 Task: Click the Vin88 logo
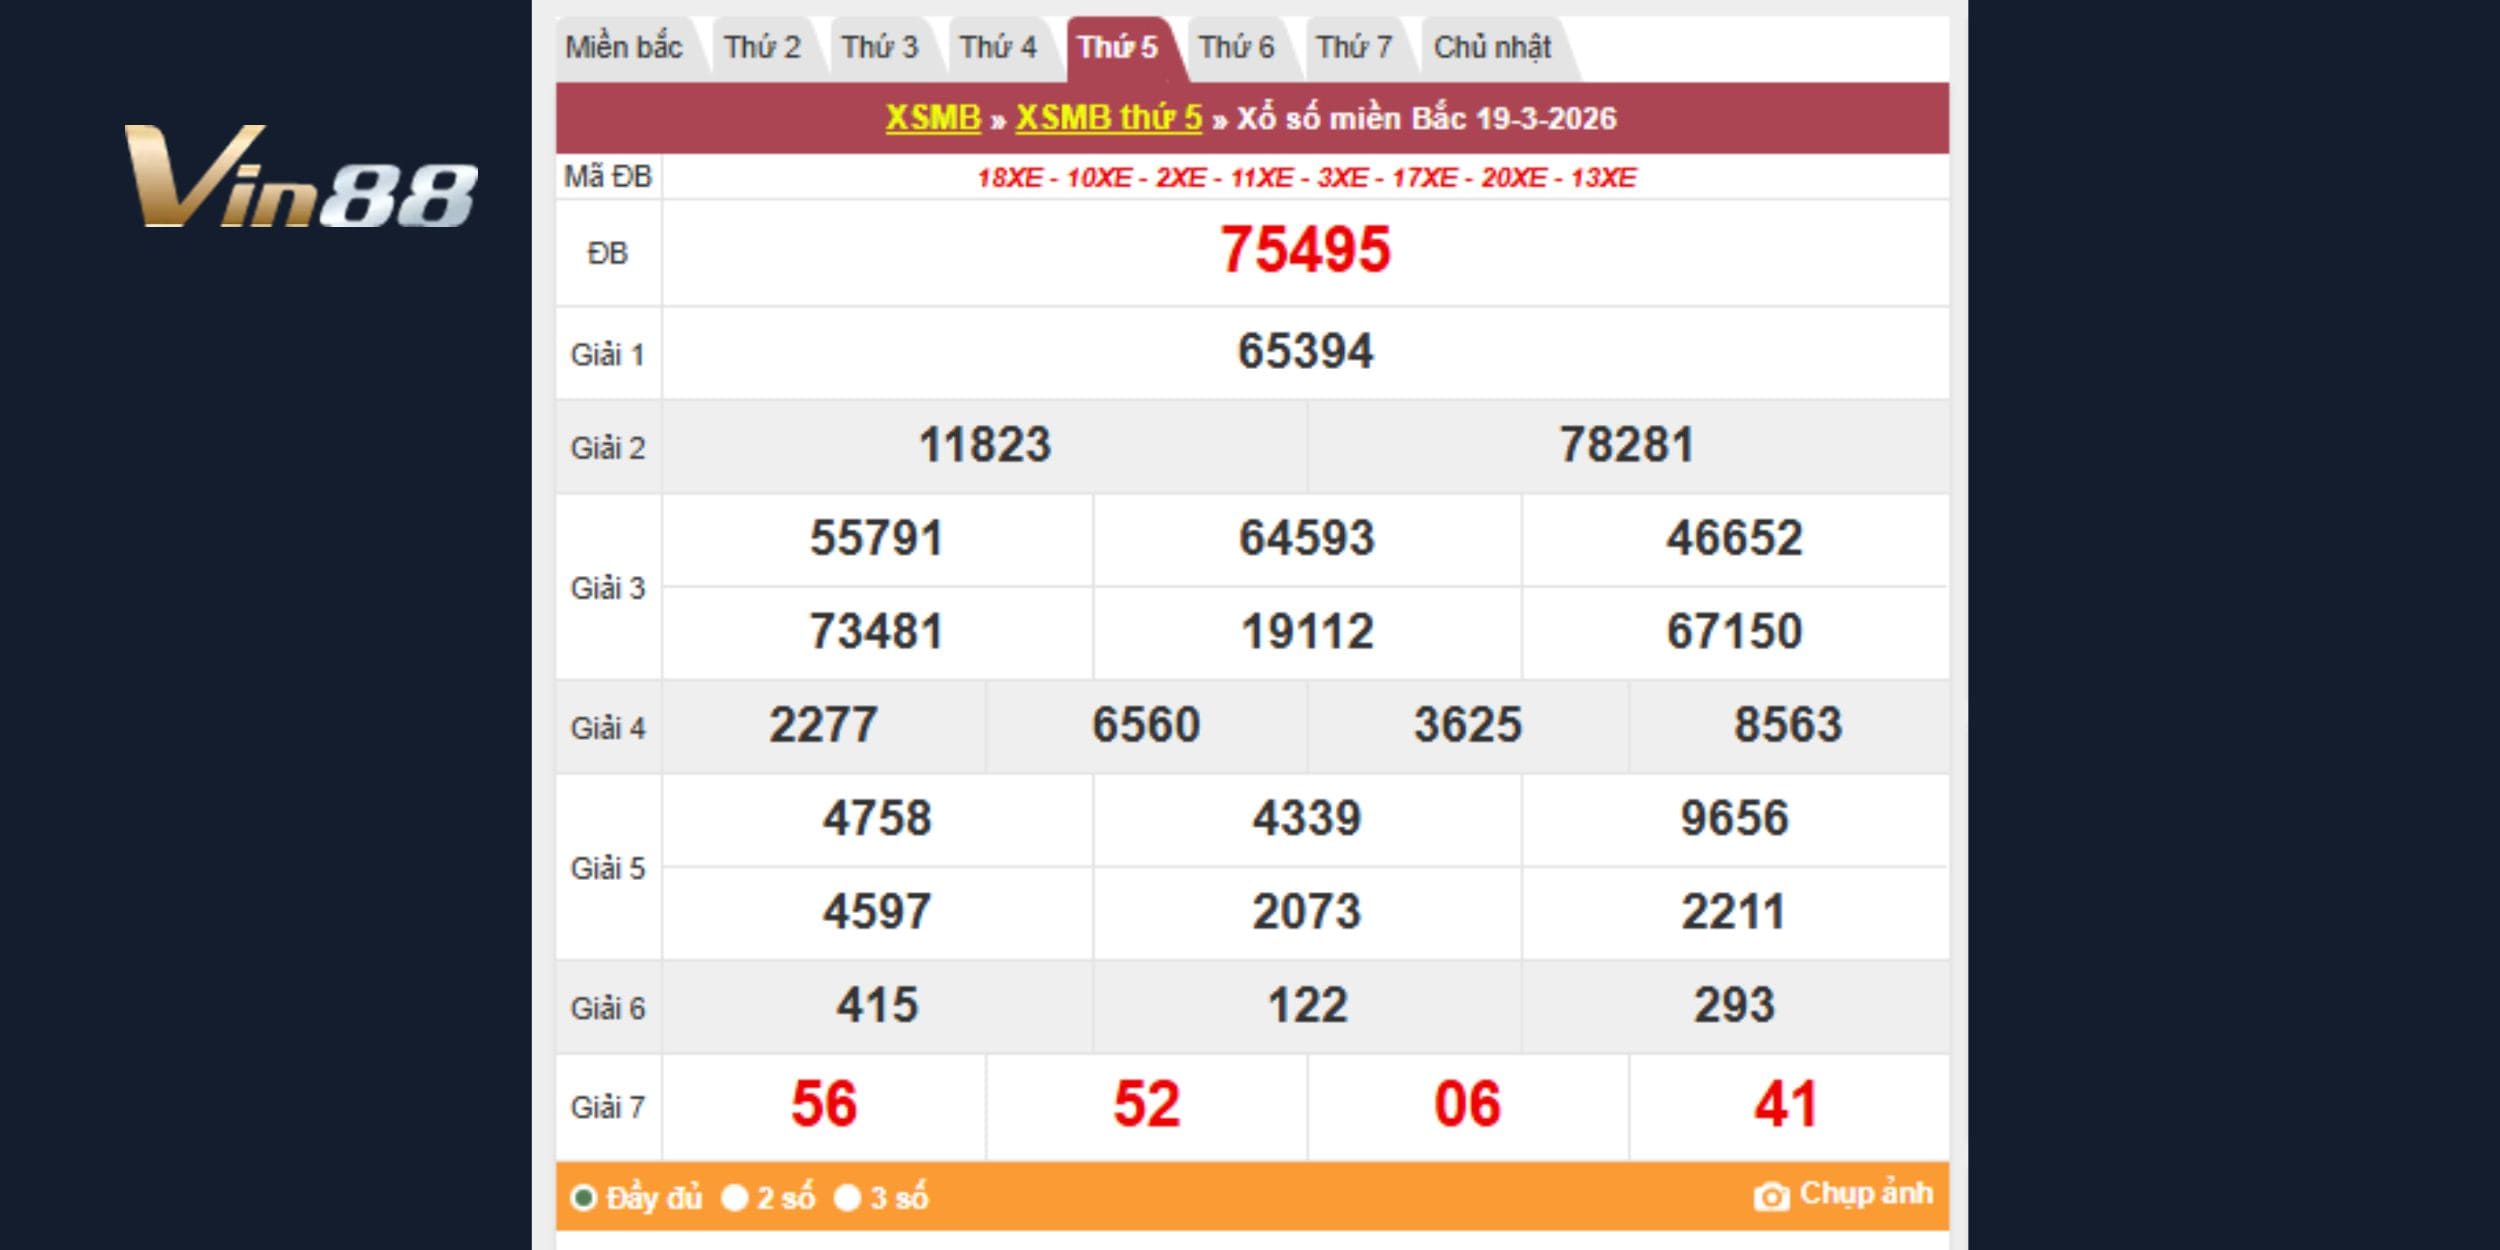point(300,177)
